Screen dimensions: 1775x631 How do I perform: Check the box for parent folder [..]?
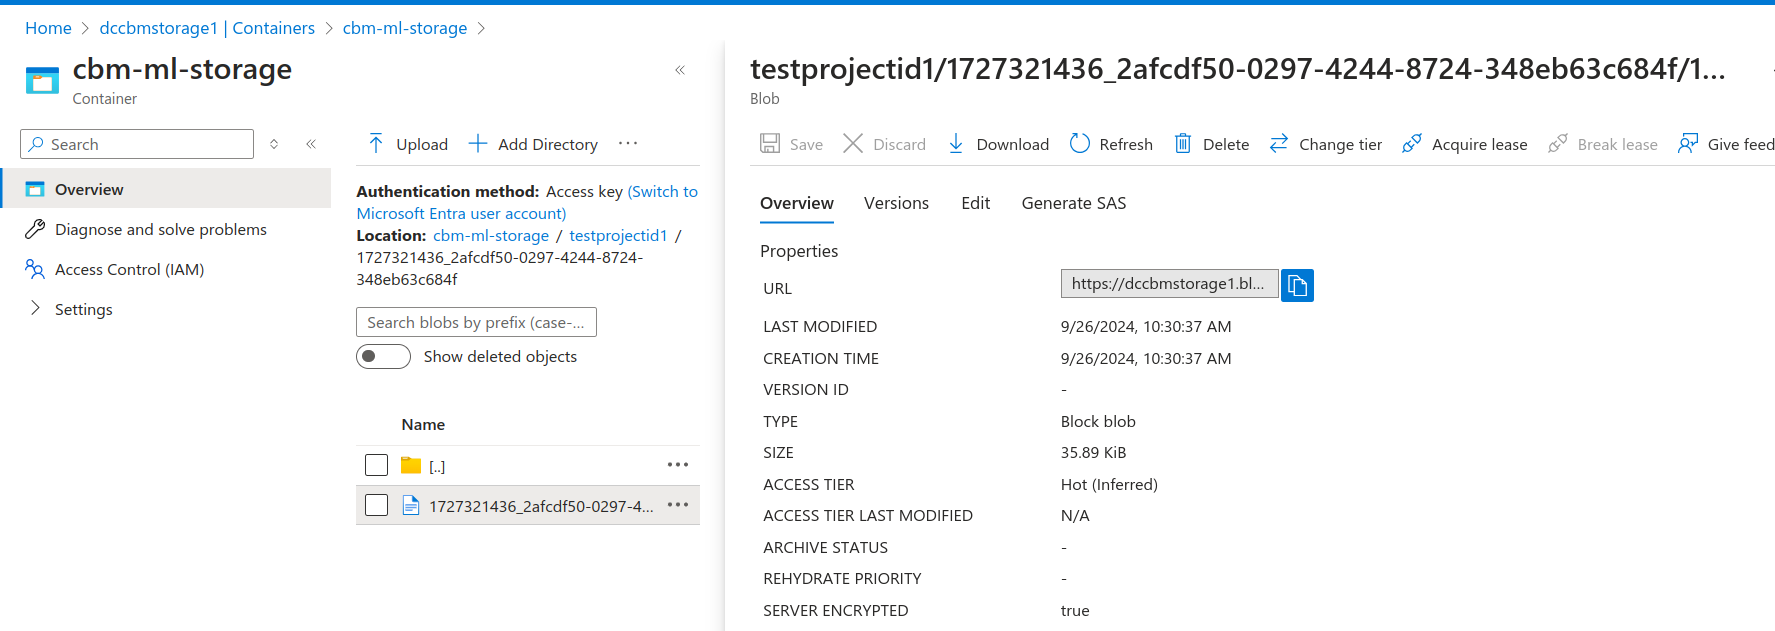(376, 465)
